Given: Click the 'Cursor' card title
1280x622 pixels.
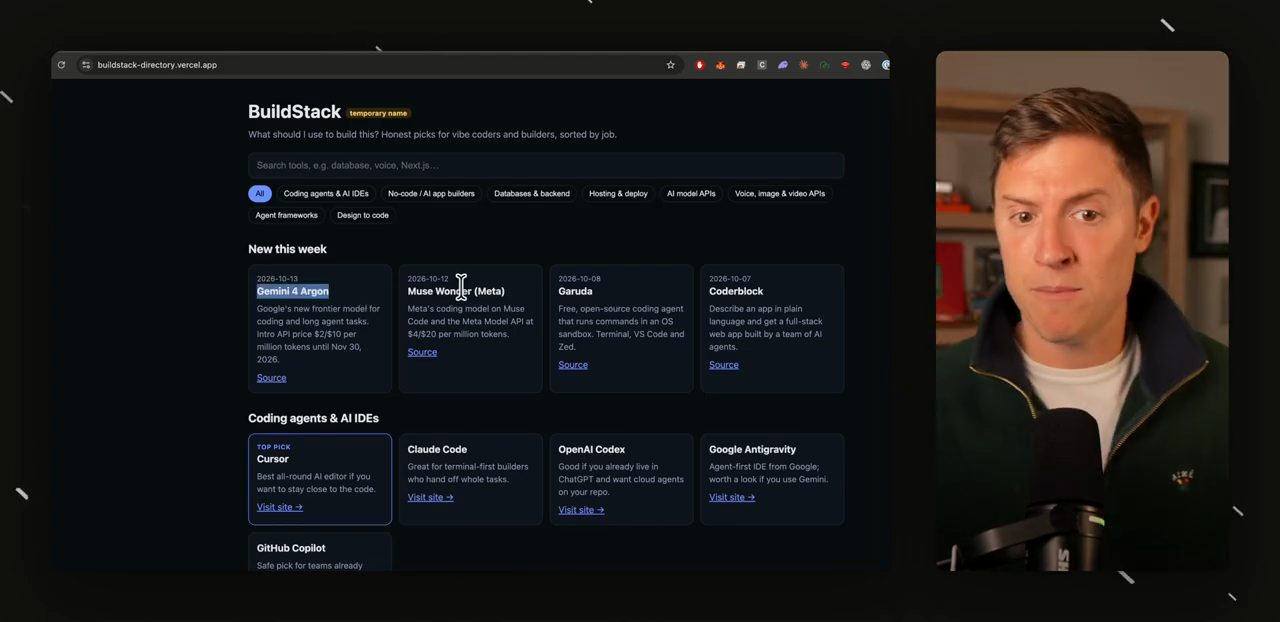Looking at the screenshot, I should (273, 459).
